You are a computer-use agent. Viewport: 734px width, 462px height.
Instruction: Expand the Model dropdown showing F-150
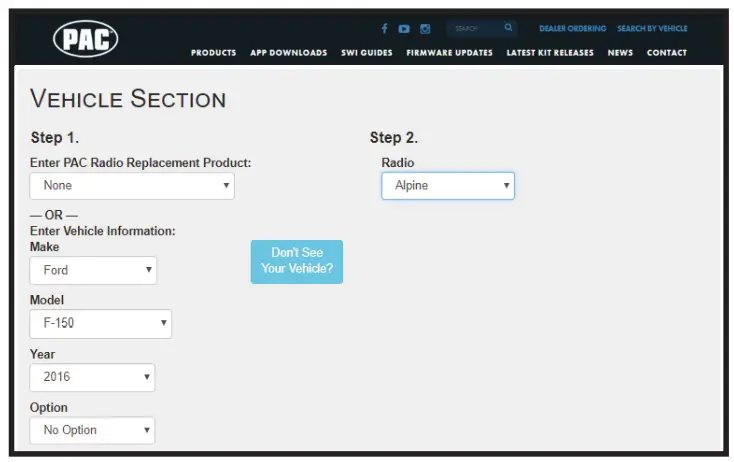101,323
